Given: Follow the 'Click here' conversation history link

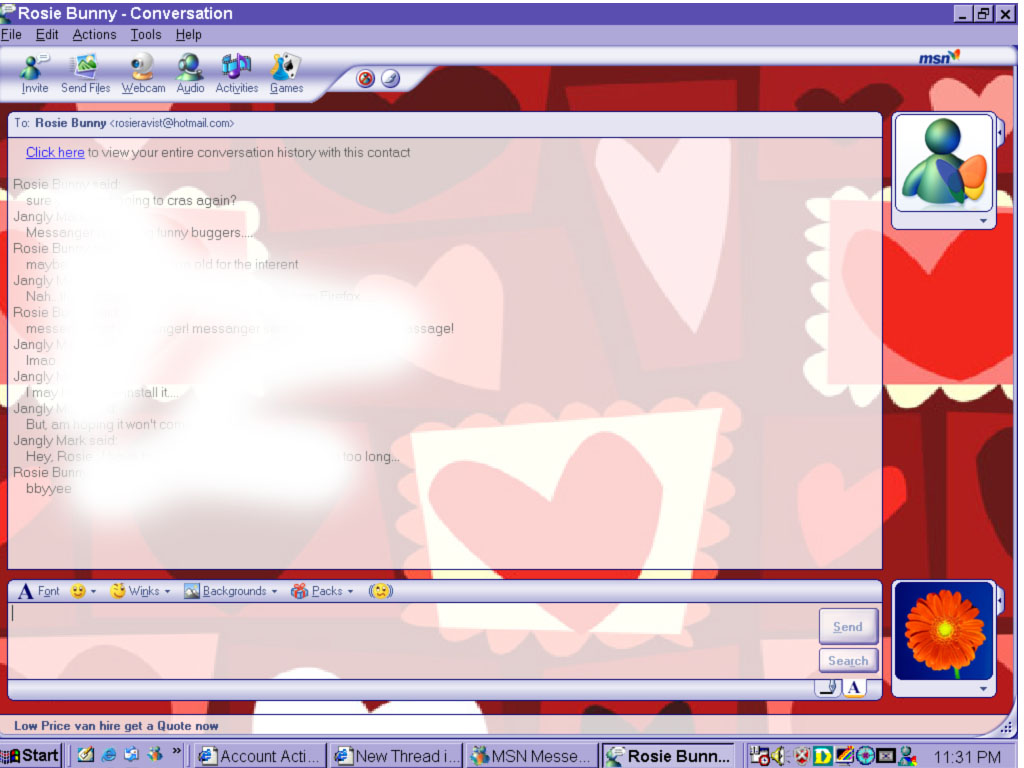Looking at the screenshot, I should (55, 153).
